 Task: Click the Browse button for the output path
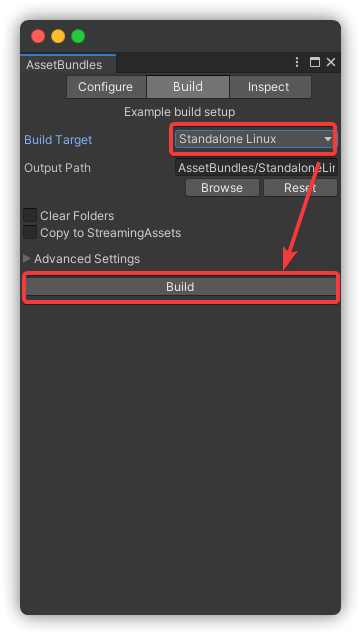(222, 188)
